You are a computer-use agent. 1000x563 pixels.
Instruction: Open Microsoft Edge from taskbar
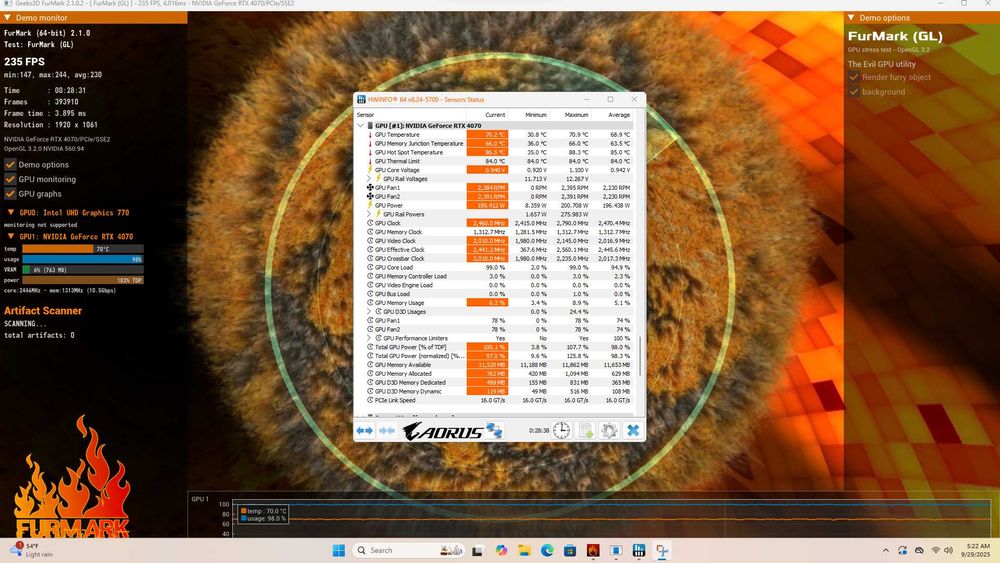[x=547, y=550]
